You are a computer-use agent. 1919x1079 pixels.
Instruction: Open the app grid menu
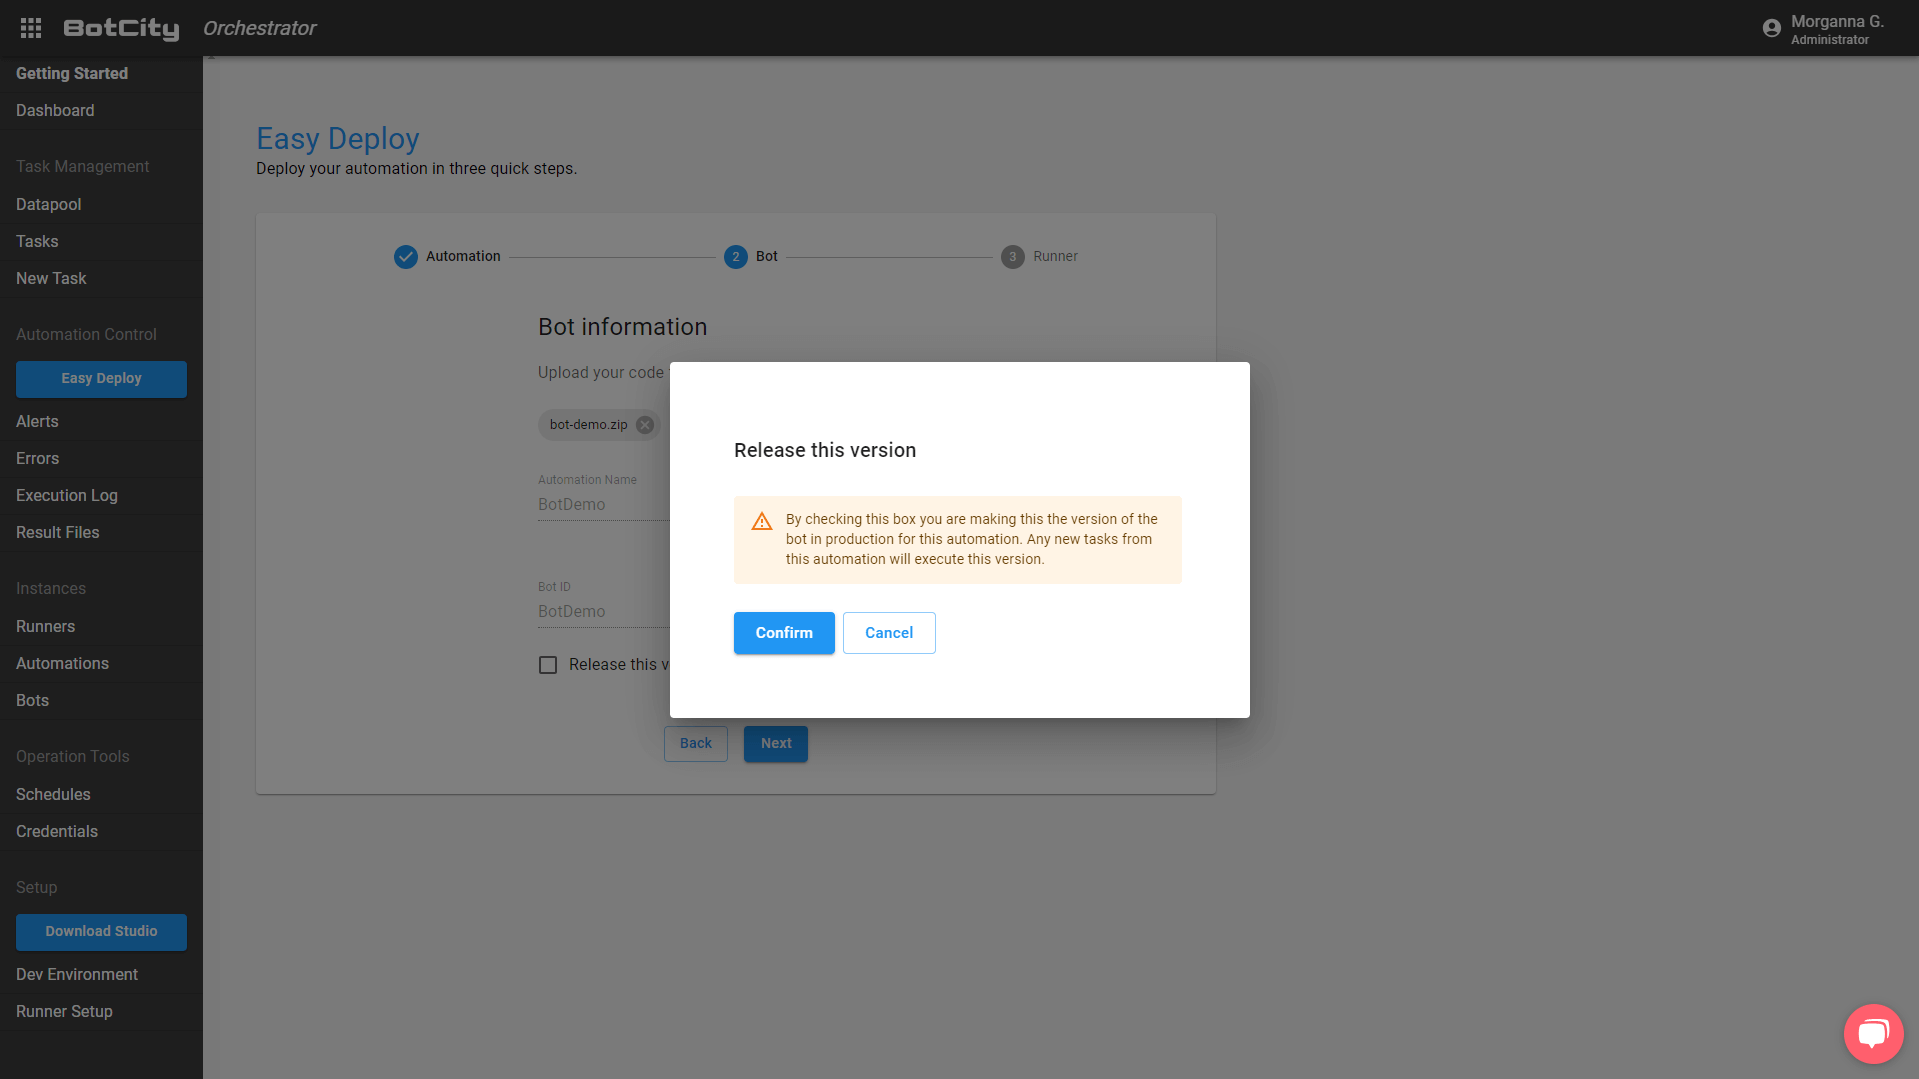click(x=30, y=28)
